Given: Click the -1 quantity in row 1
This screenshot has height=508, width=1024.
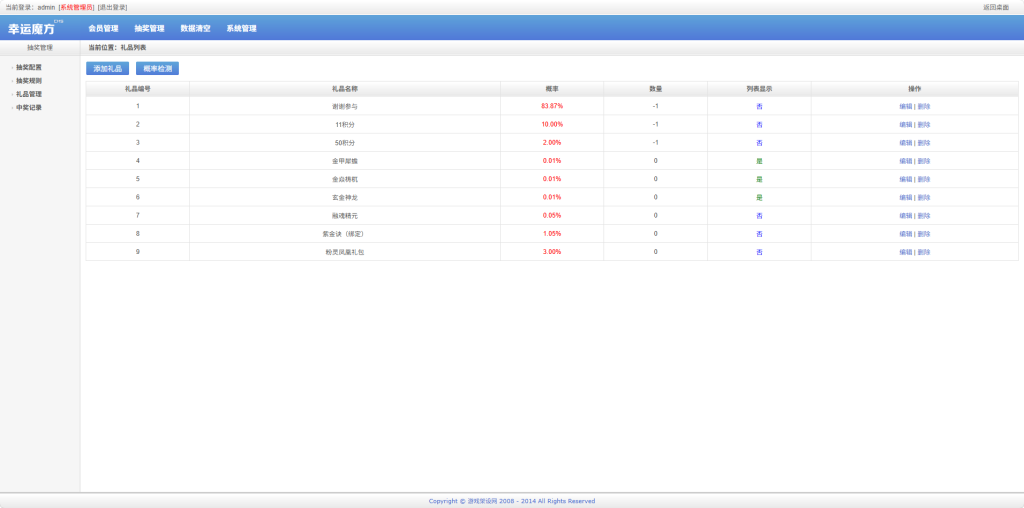Looking at the screenshot, I should point(656,106).
